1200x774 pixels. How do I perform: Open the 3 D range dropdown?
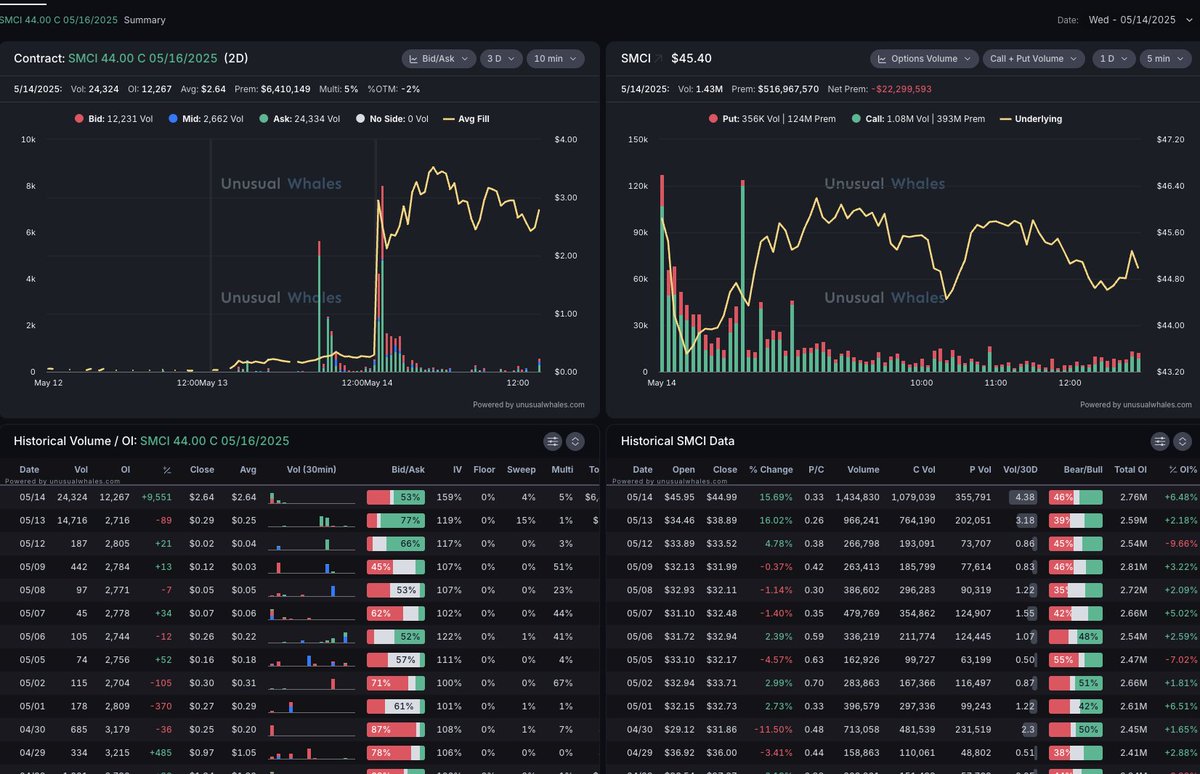[x=501, y=58]
